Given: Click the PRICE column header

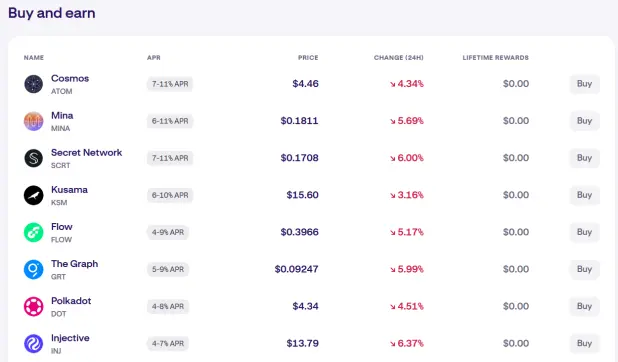Looking at the screenshot, I should (x=308, y=58).
